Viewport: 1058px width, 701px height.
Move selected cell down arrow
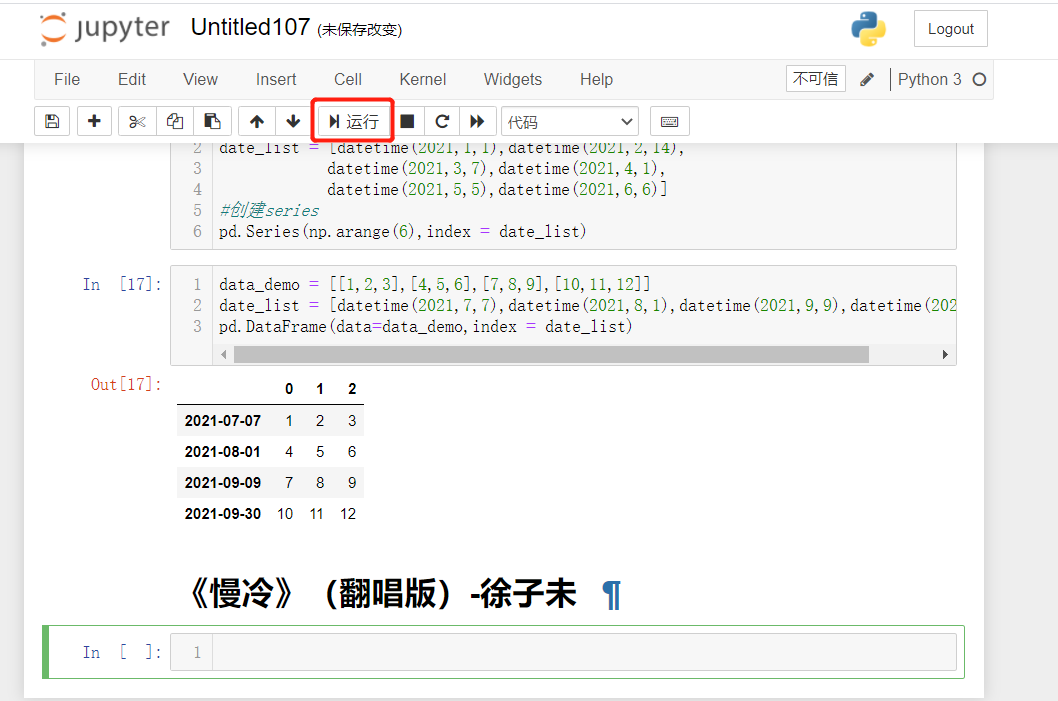293,121
